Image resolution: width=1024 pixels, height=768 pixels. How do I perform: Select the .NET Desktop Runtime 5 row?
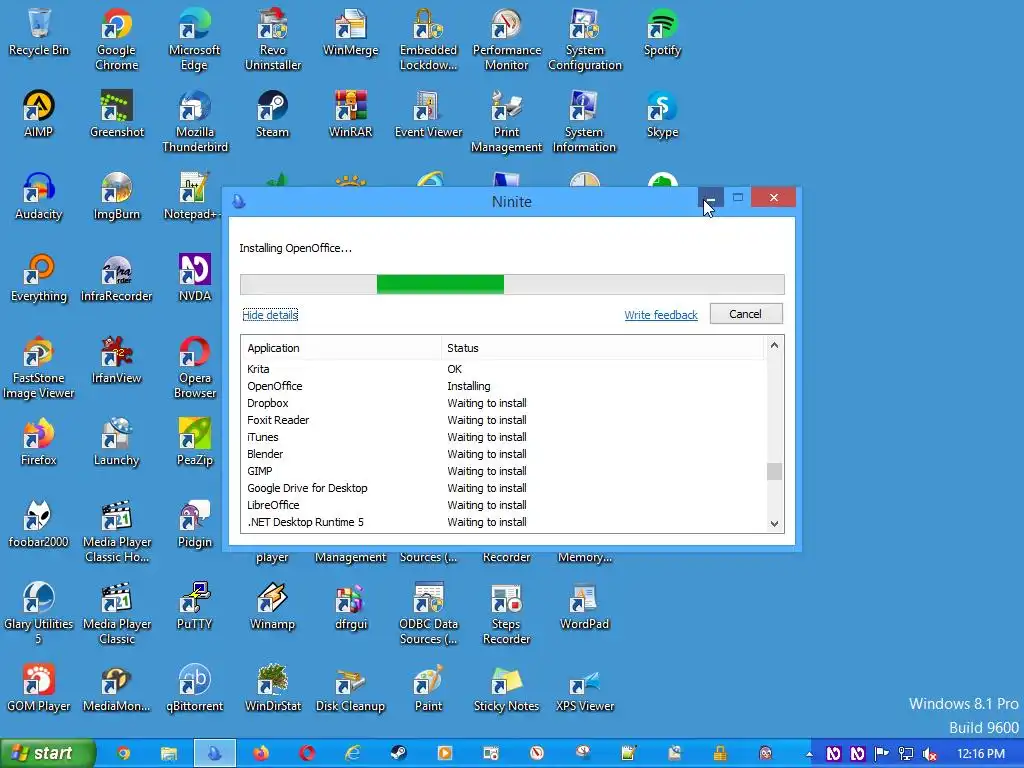tap(504, 522)
